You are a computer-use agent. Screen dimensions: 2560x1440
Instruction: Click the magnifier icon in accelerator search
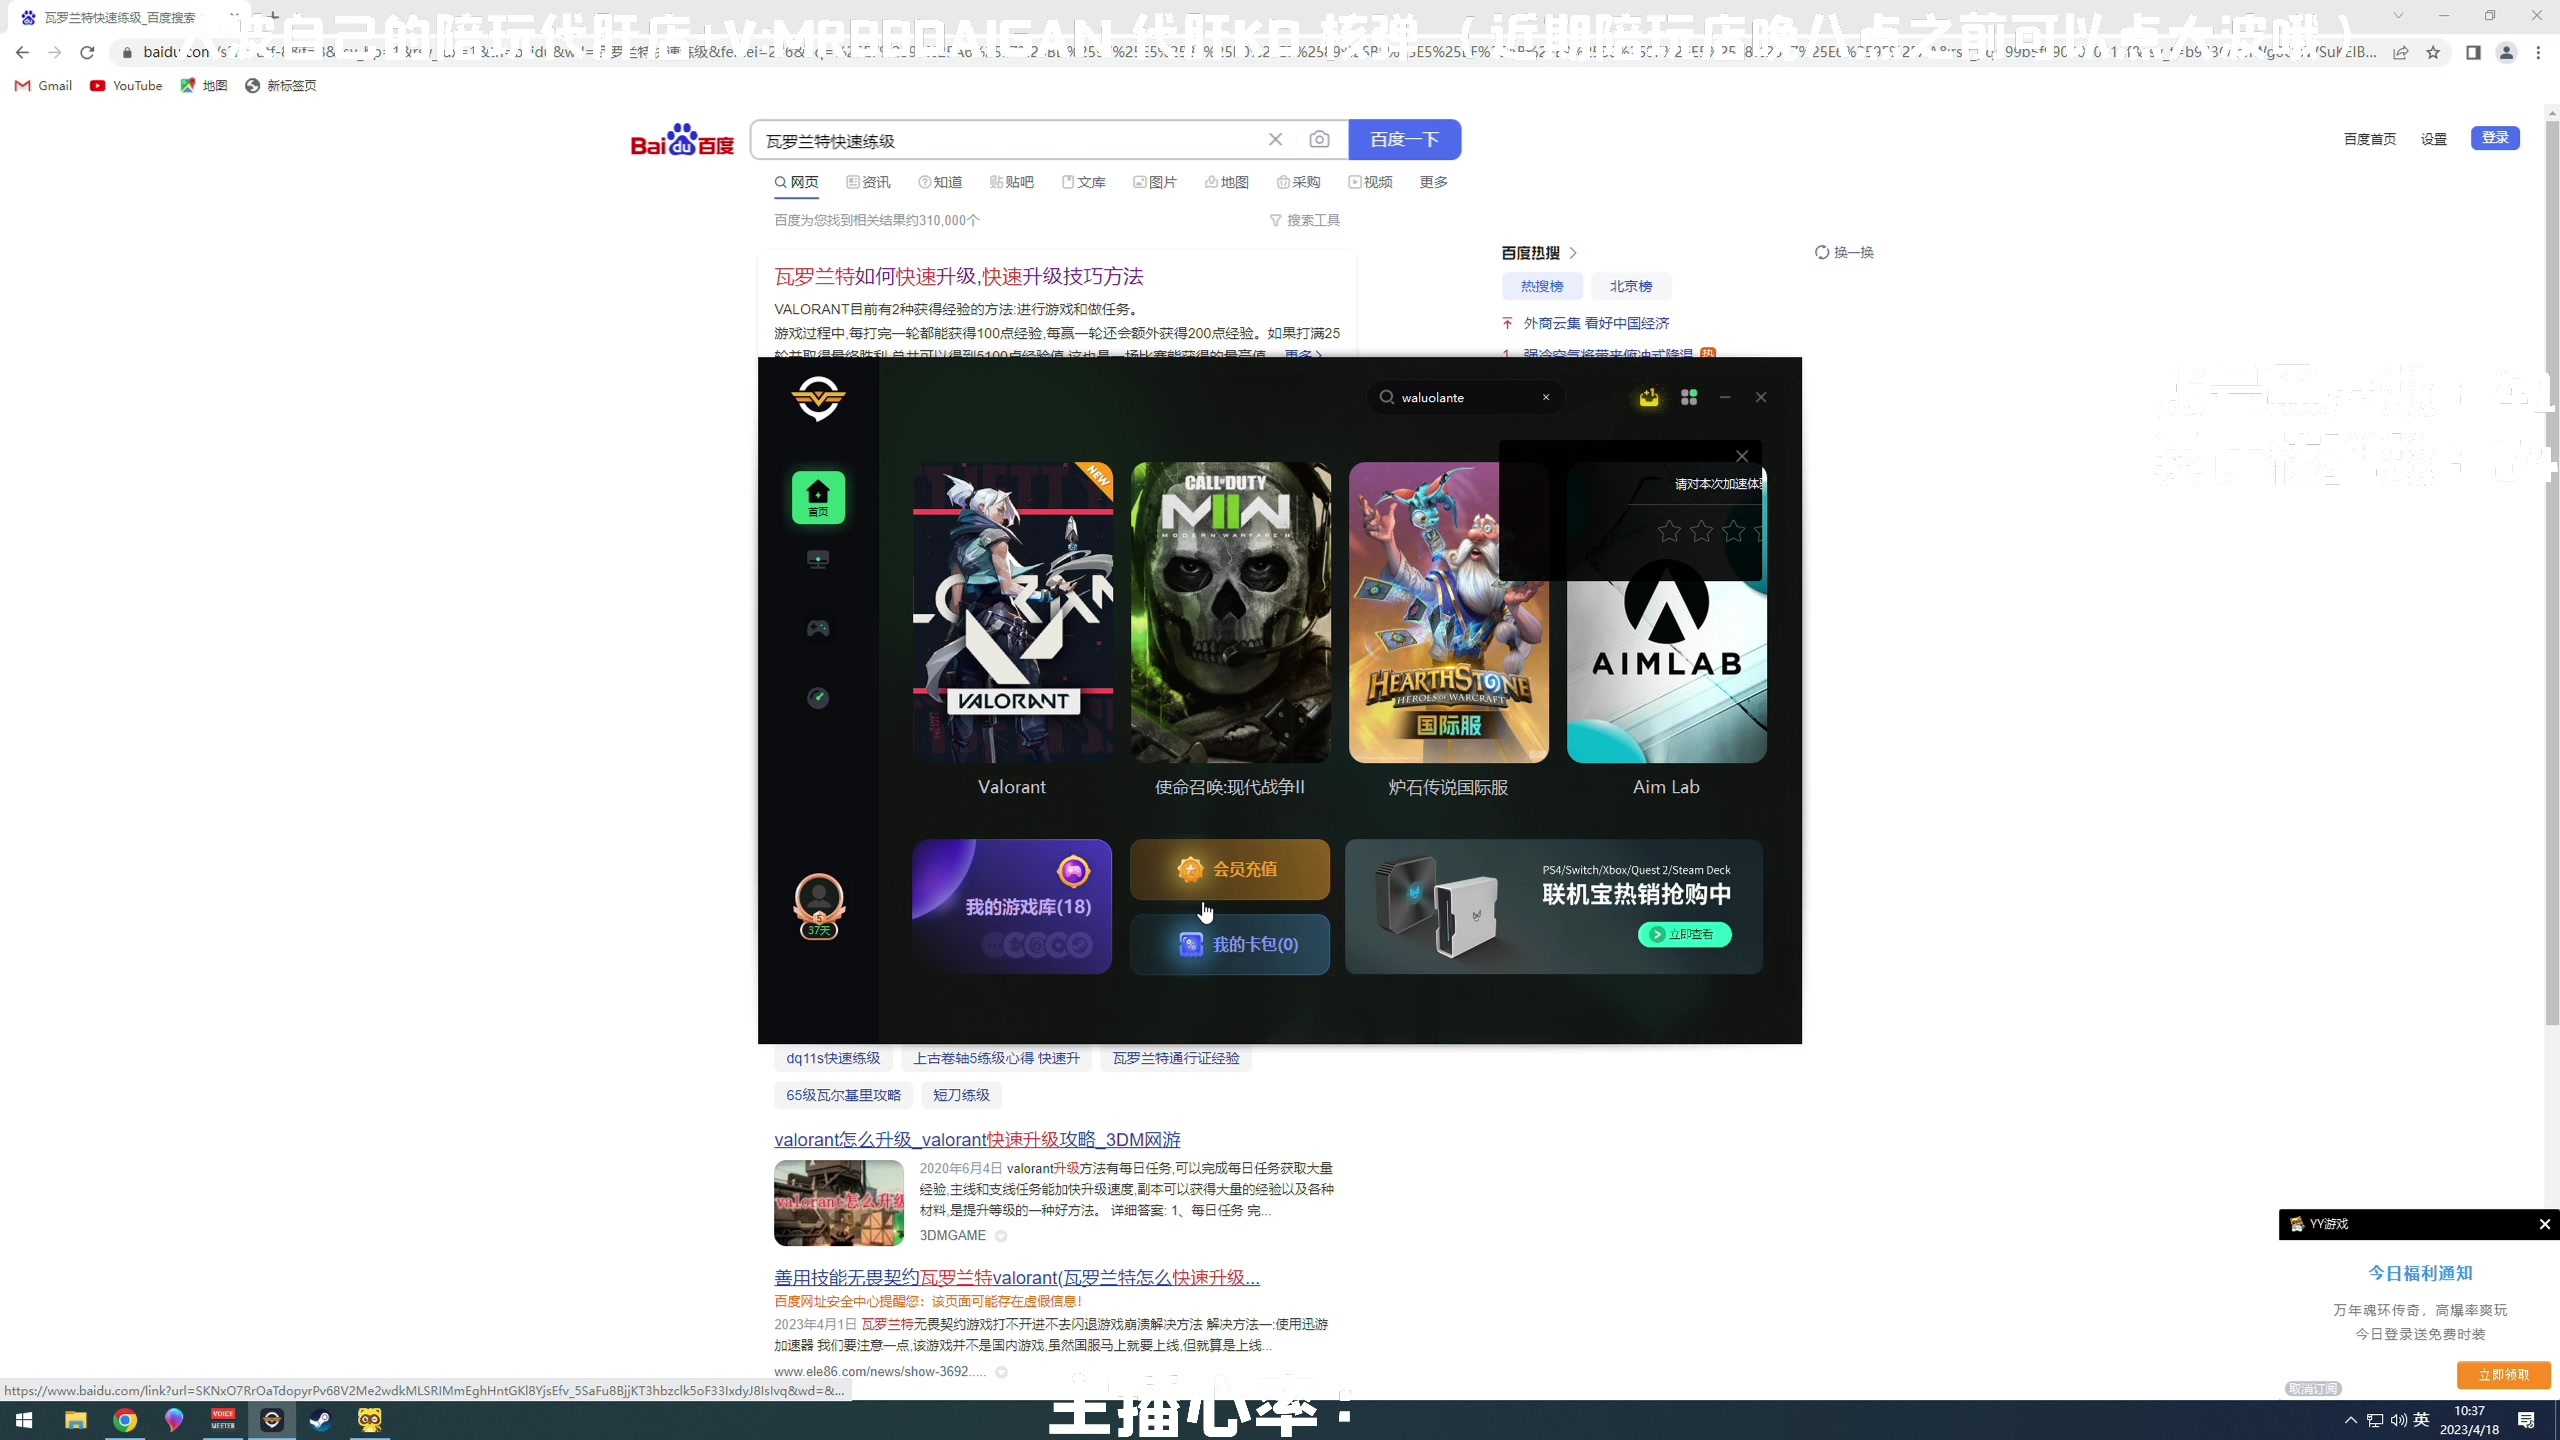(x=1387, y=397)
